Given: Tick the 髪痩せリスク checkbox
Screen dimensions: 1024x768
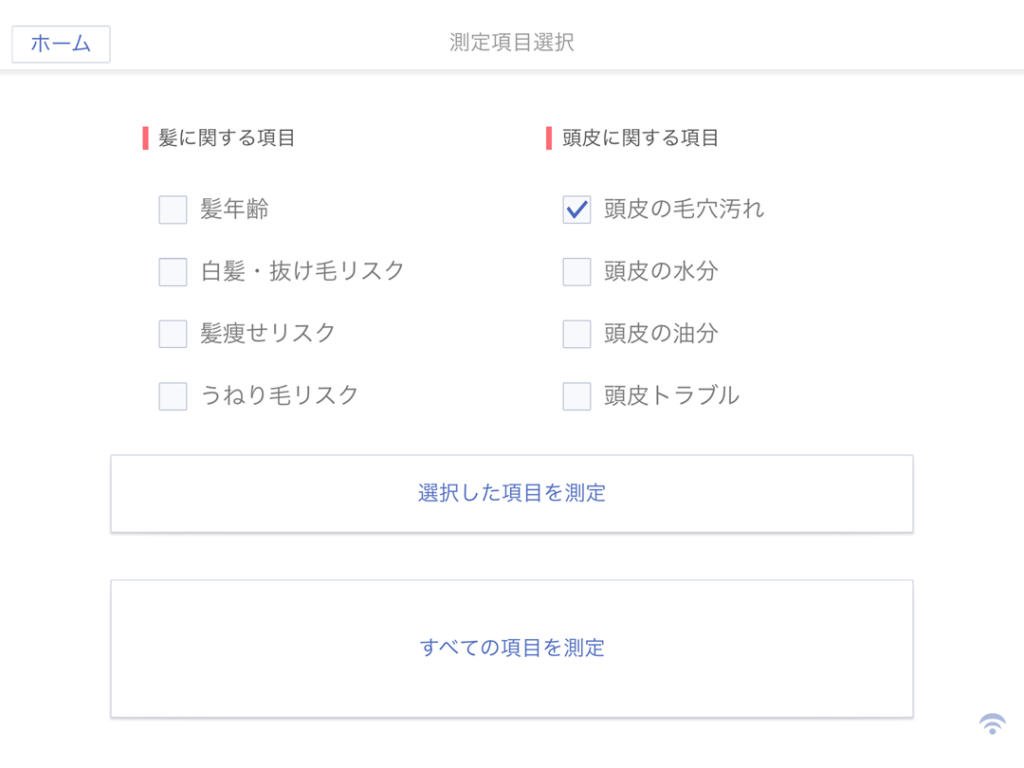Looking at the screenshot, I should pos(173,334).
